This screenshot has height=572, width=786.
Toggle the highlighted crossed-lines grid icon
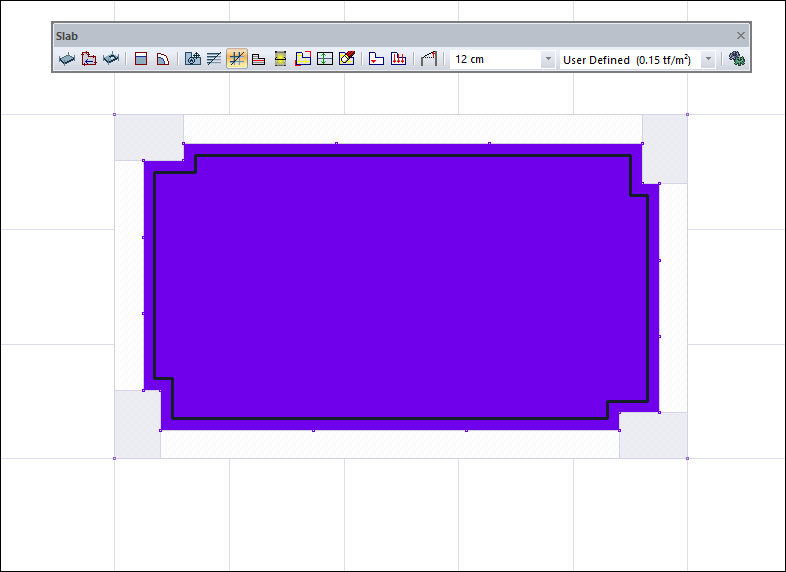237,59
